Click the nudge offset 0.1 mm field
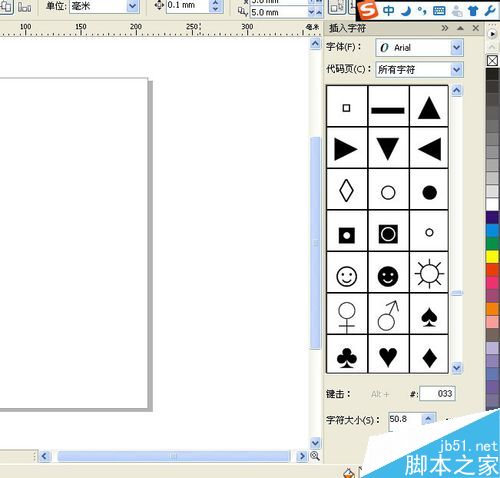The height and width of the screenshot is (478, 500). coord(188,6)
